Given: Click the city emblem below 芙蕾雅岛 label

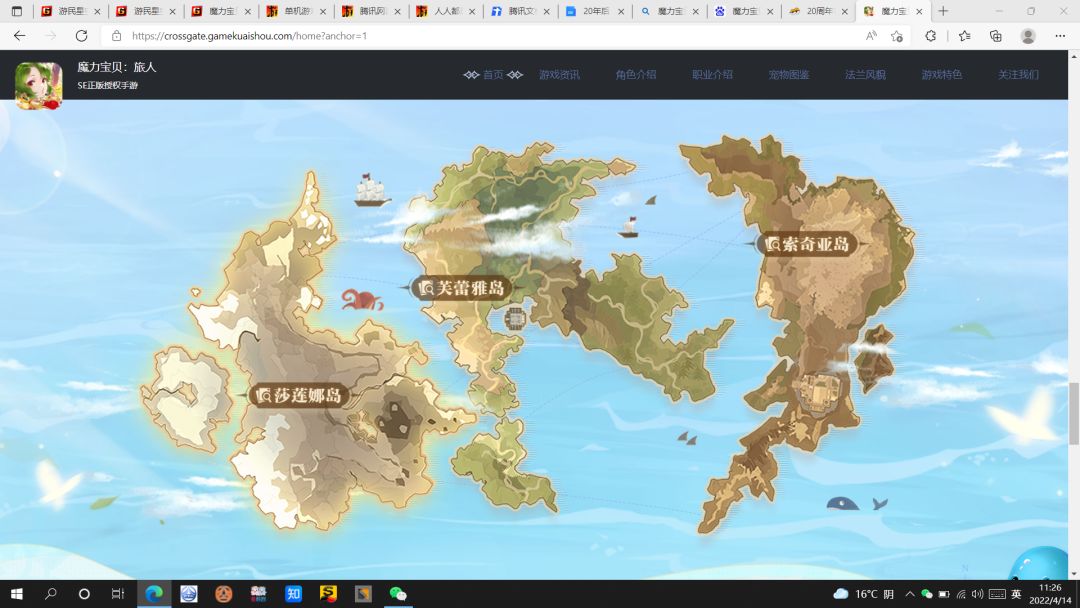Looking at the screenshot, I should pyautogui.click(x=515, y=319).
